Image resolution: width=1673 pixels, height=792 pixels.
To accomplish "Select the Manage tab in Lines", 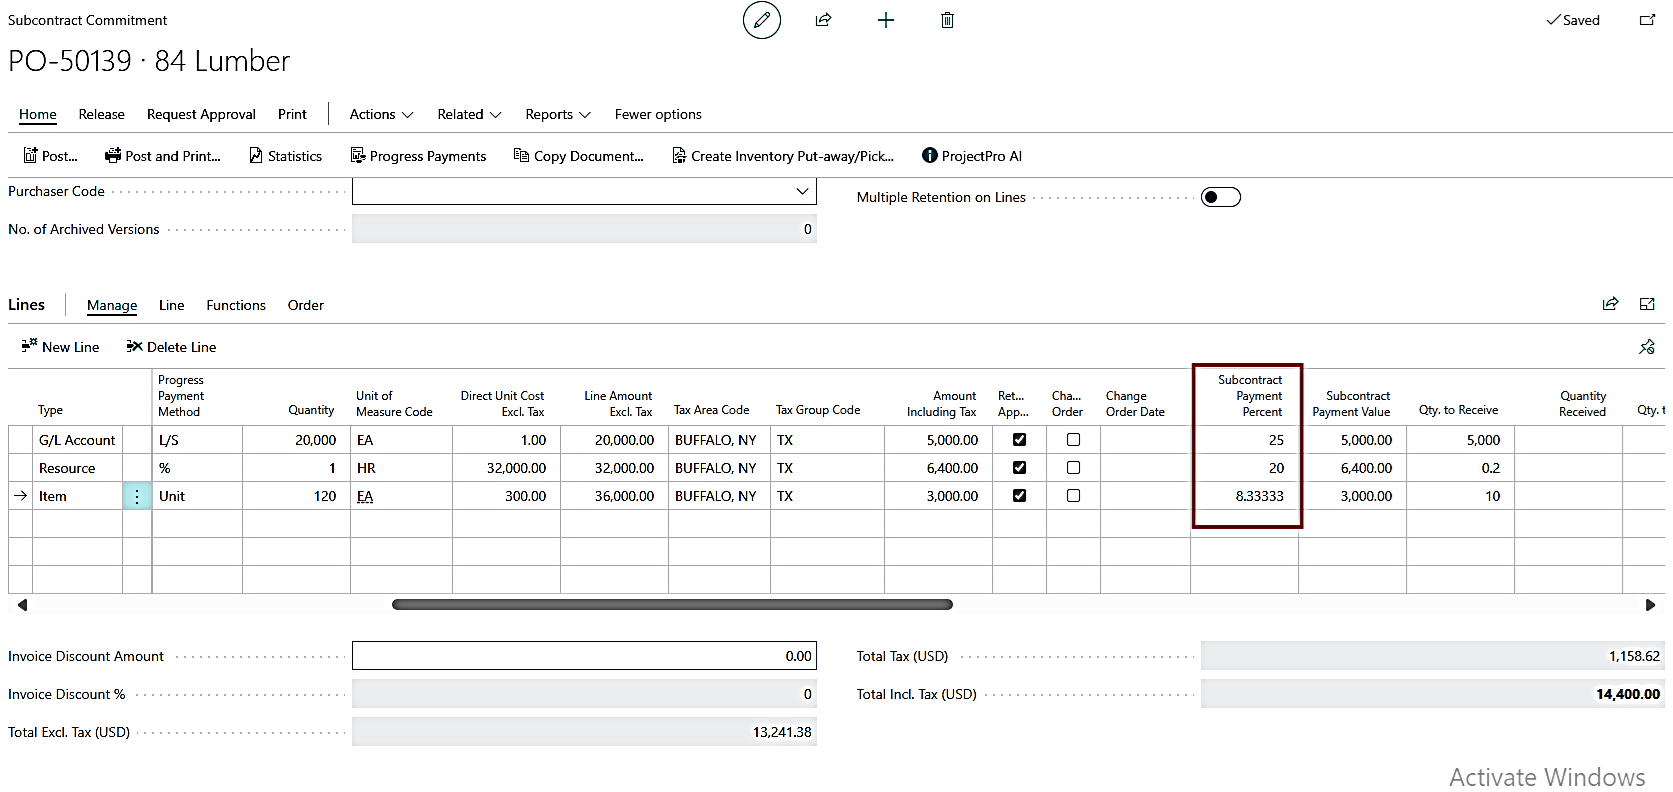I will pyautogui.click(x=112, y=305).
